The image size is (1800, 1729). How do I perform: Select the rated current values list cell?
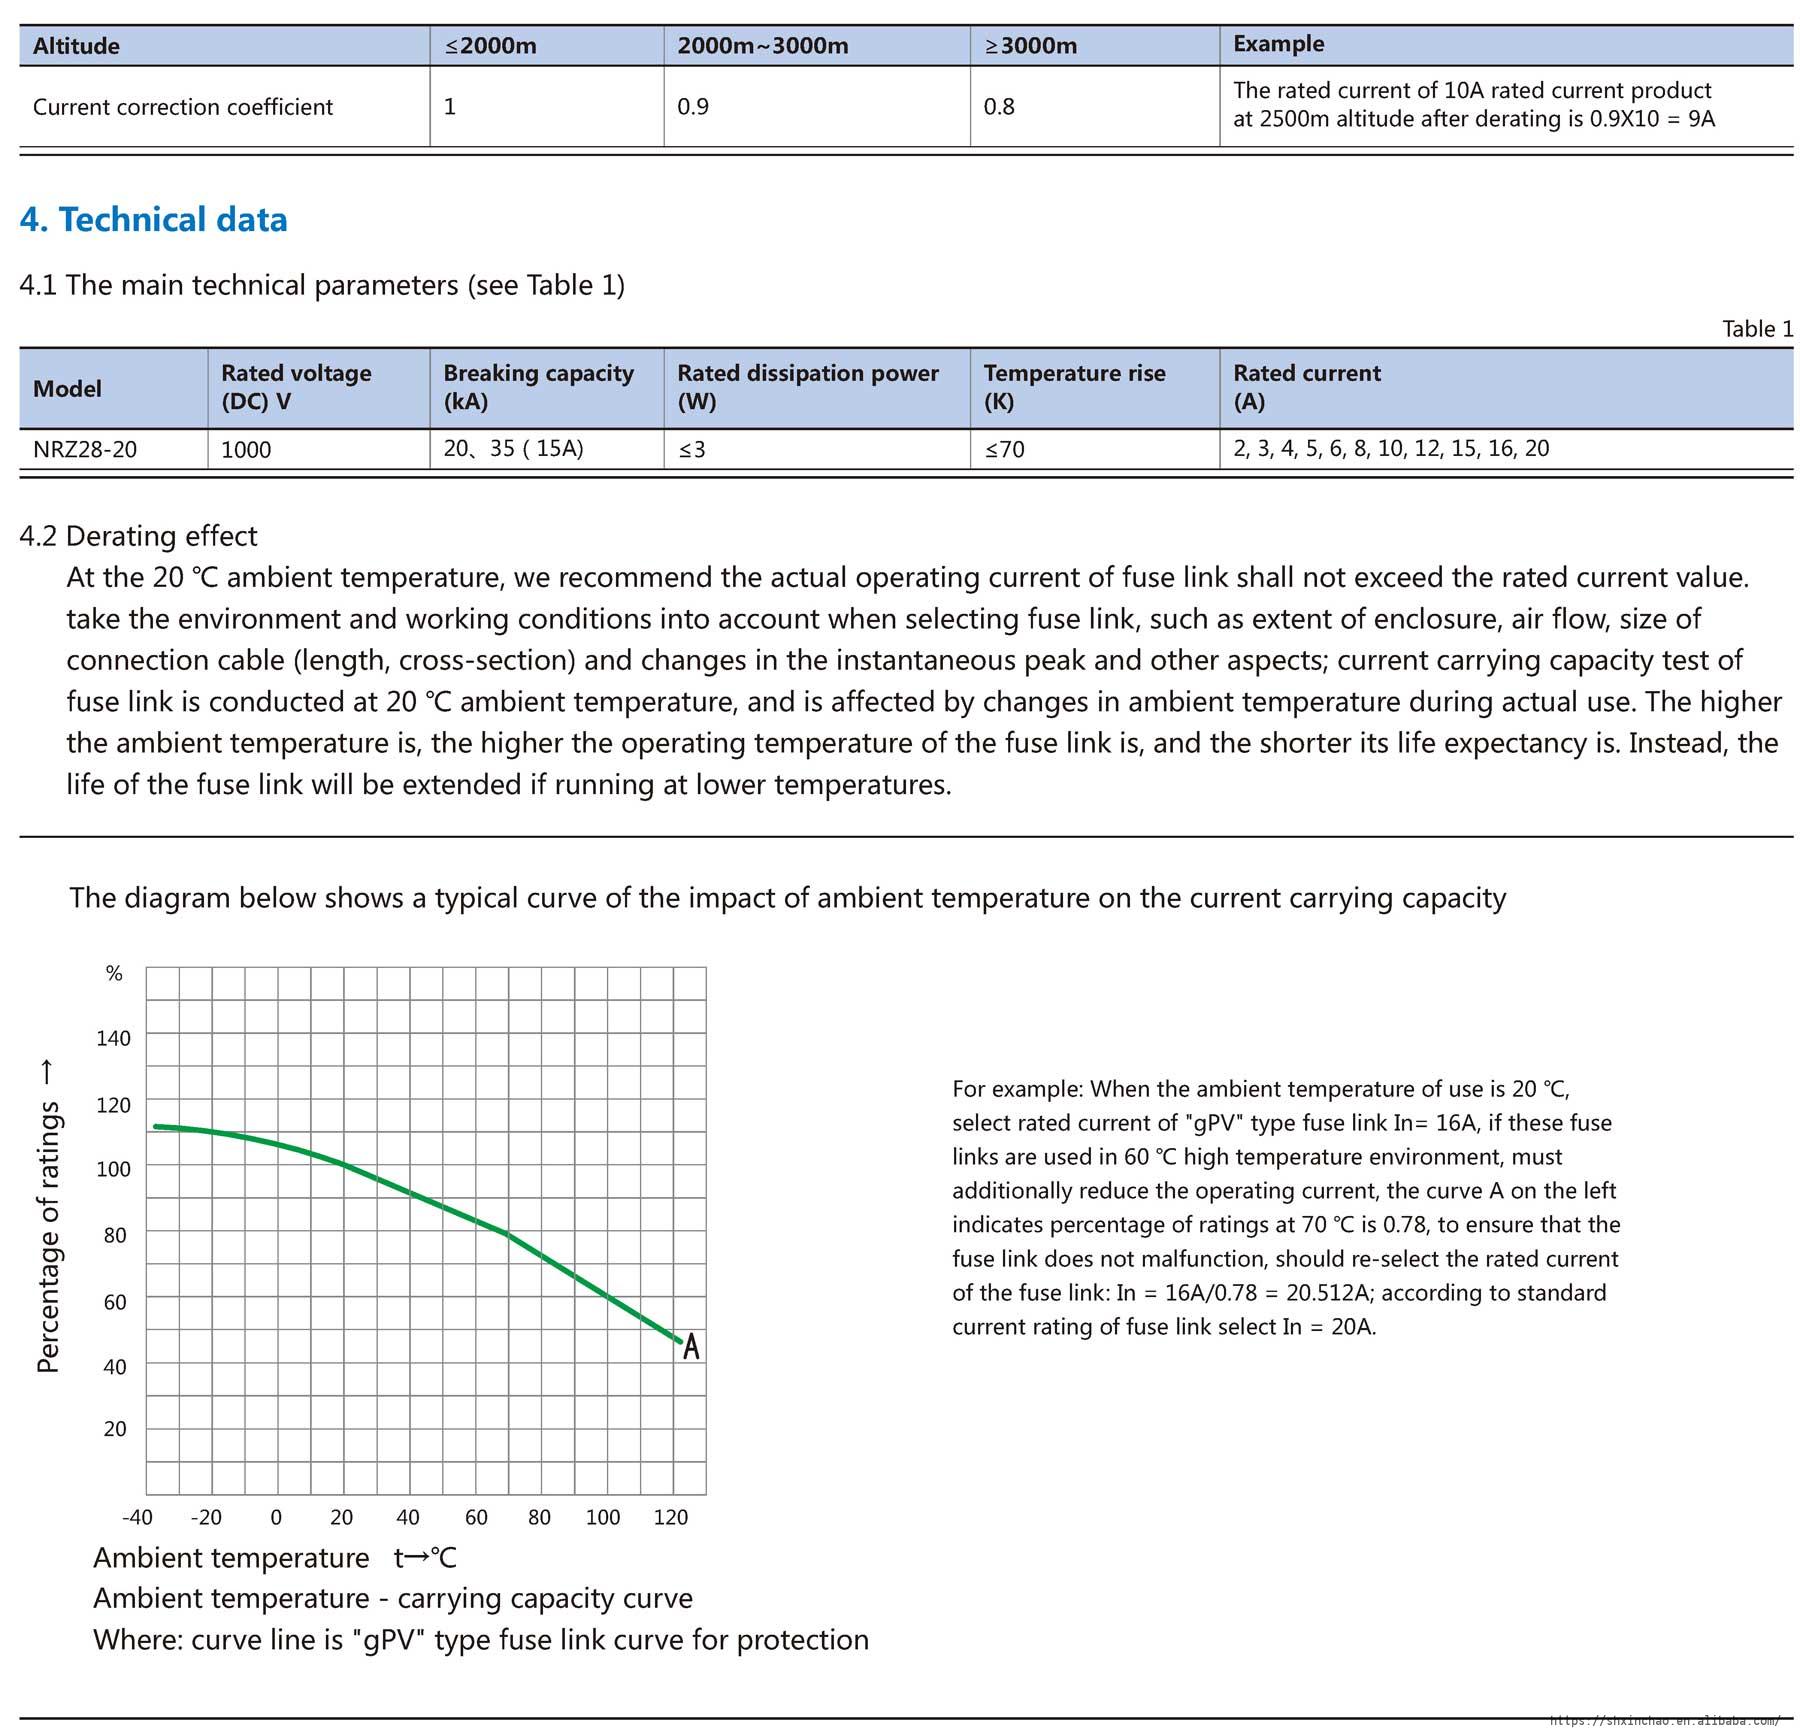pyautogui.click(x=1390, y=448)
